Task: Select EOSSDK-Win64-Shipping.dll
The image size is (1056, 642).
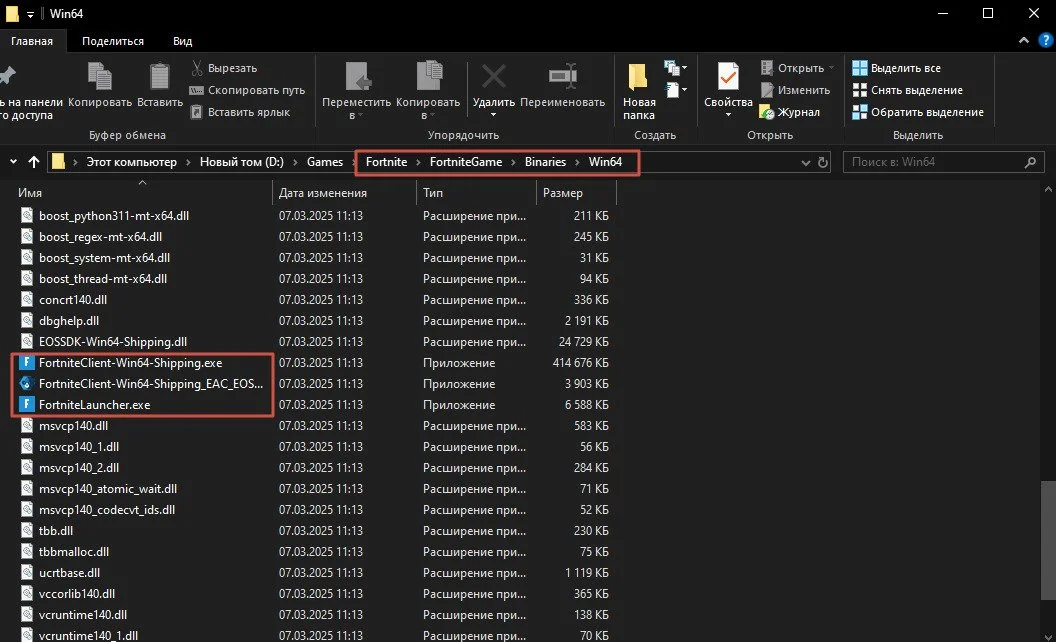Action: (x=113, y=342)
